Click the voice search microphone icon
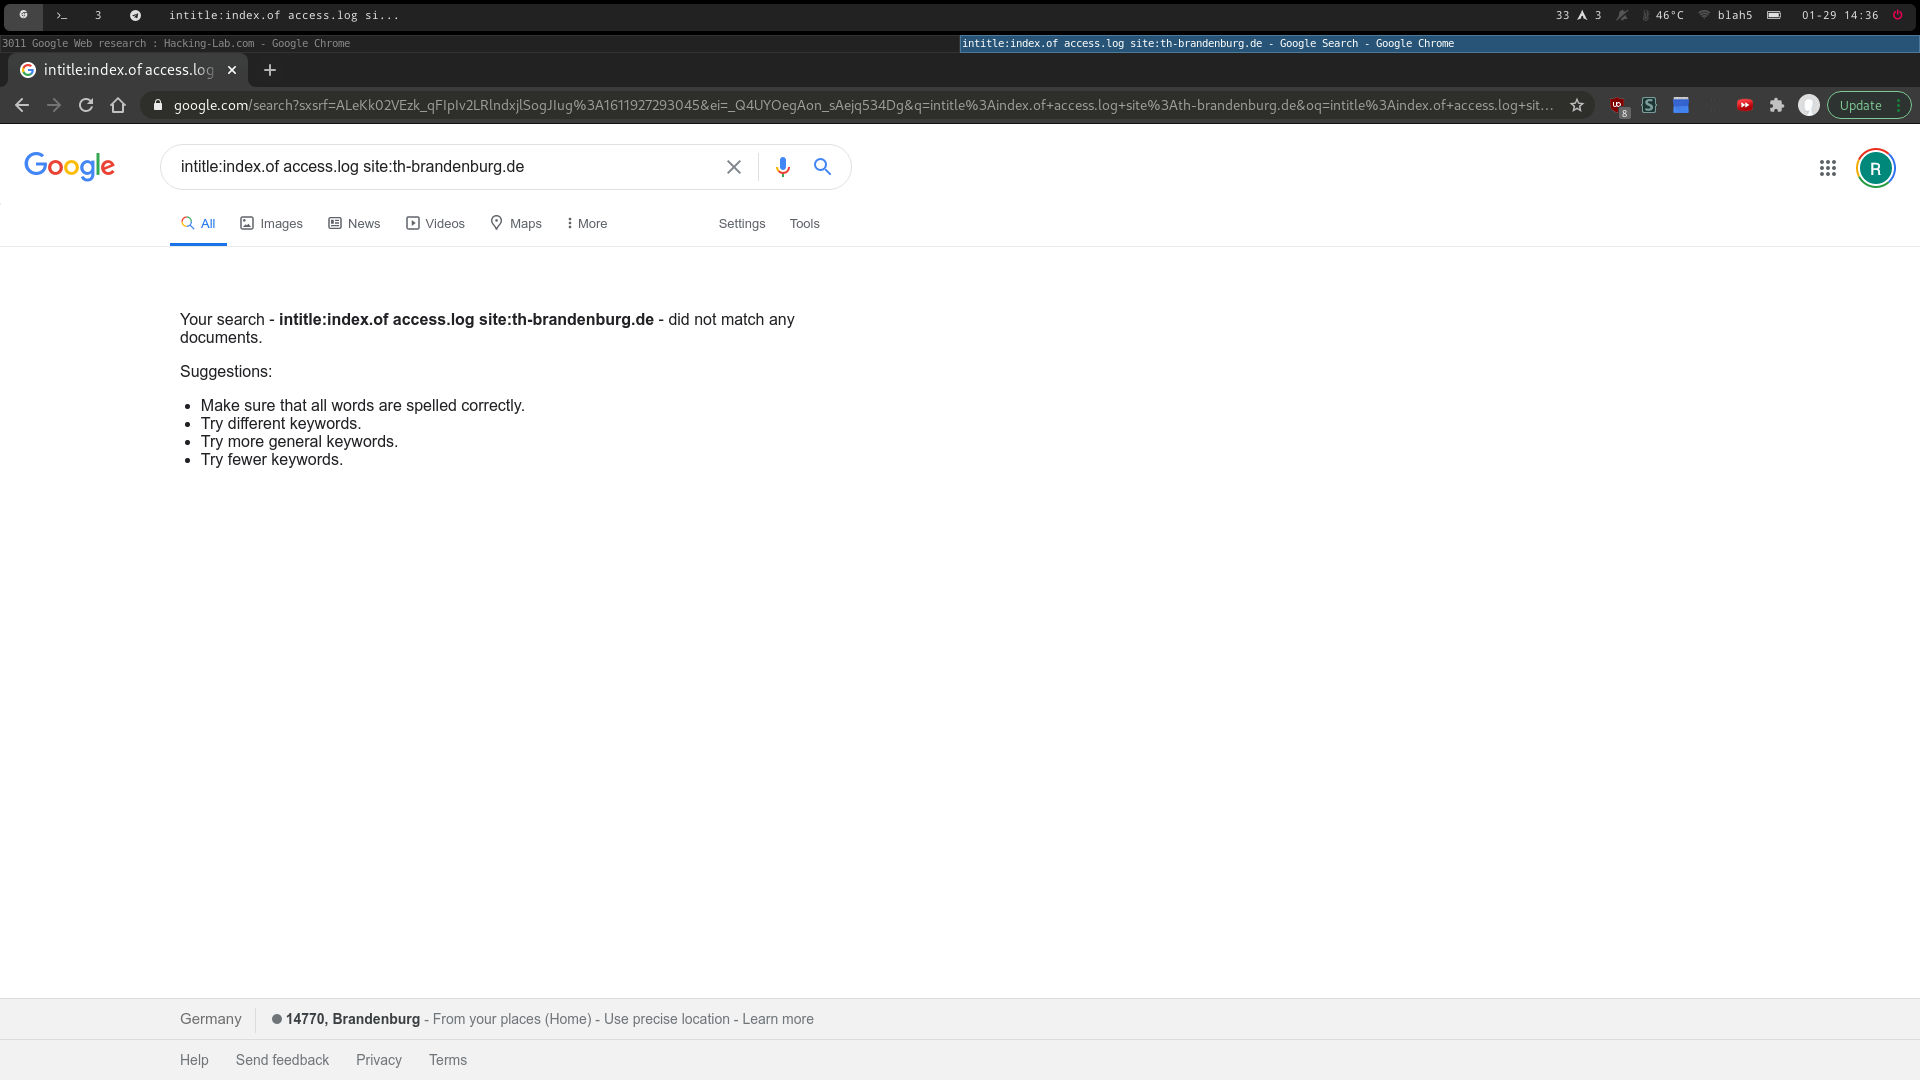Screen dimensions: 1920x1080 click(783, 167)
